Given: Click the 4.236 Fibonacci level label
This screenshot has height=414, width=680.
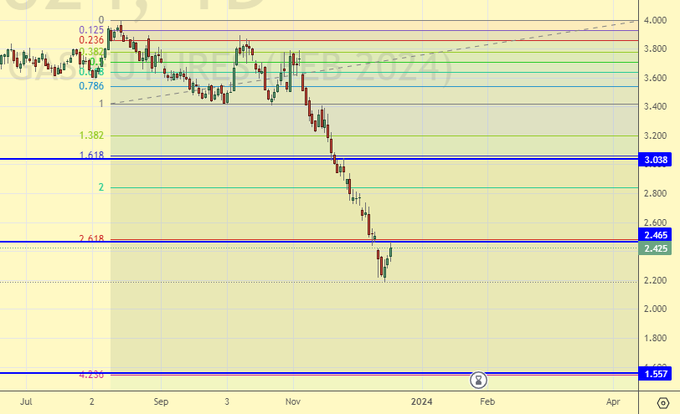Looking at the screenshot, I should 91,374.
